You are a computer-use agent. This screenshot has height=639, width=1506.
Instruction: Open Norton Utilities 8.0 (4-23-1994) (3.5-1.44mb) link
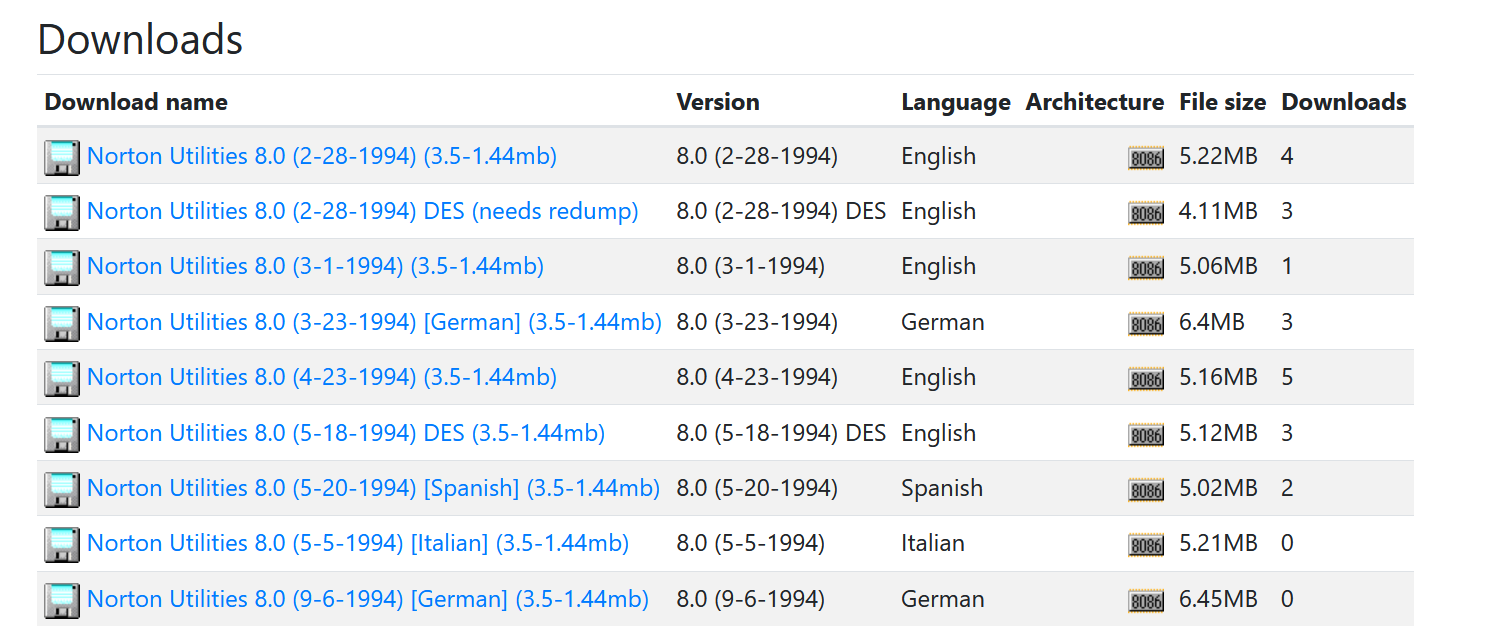tap(322, 377)
